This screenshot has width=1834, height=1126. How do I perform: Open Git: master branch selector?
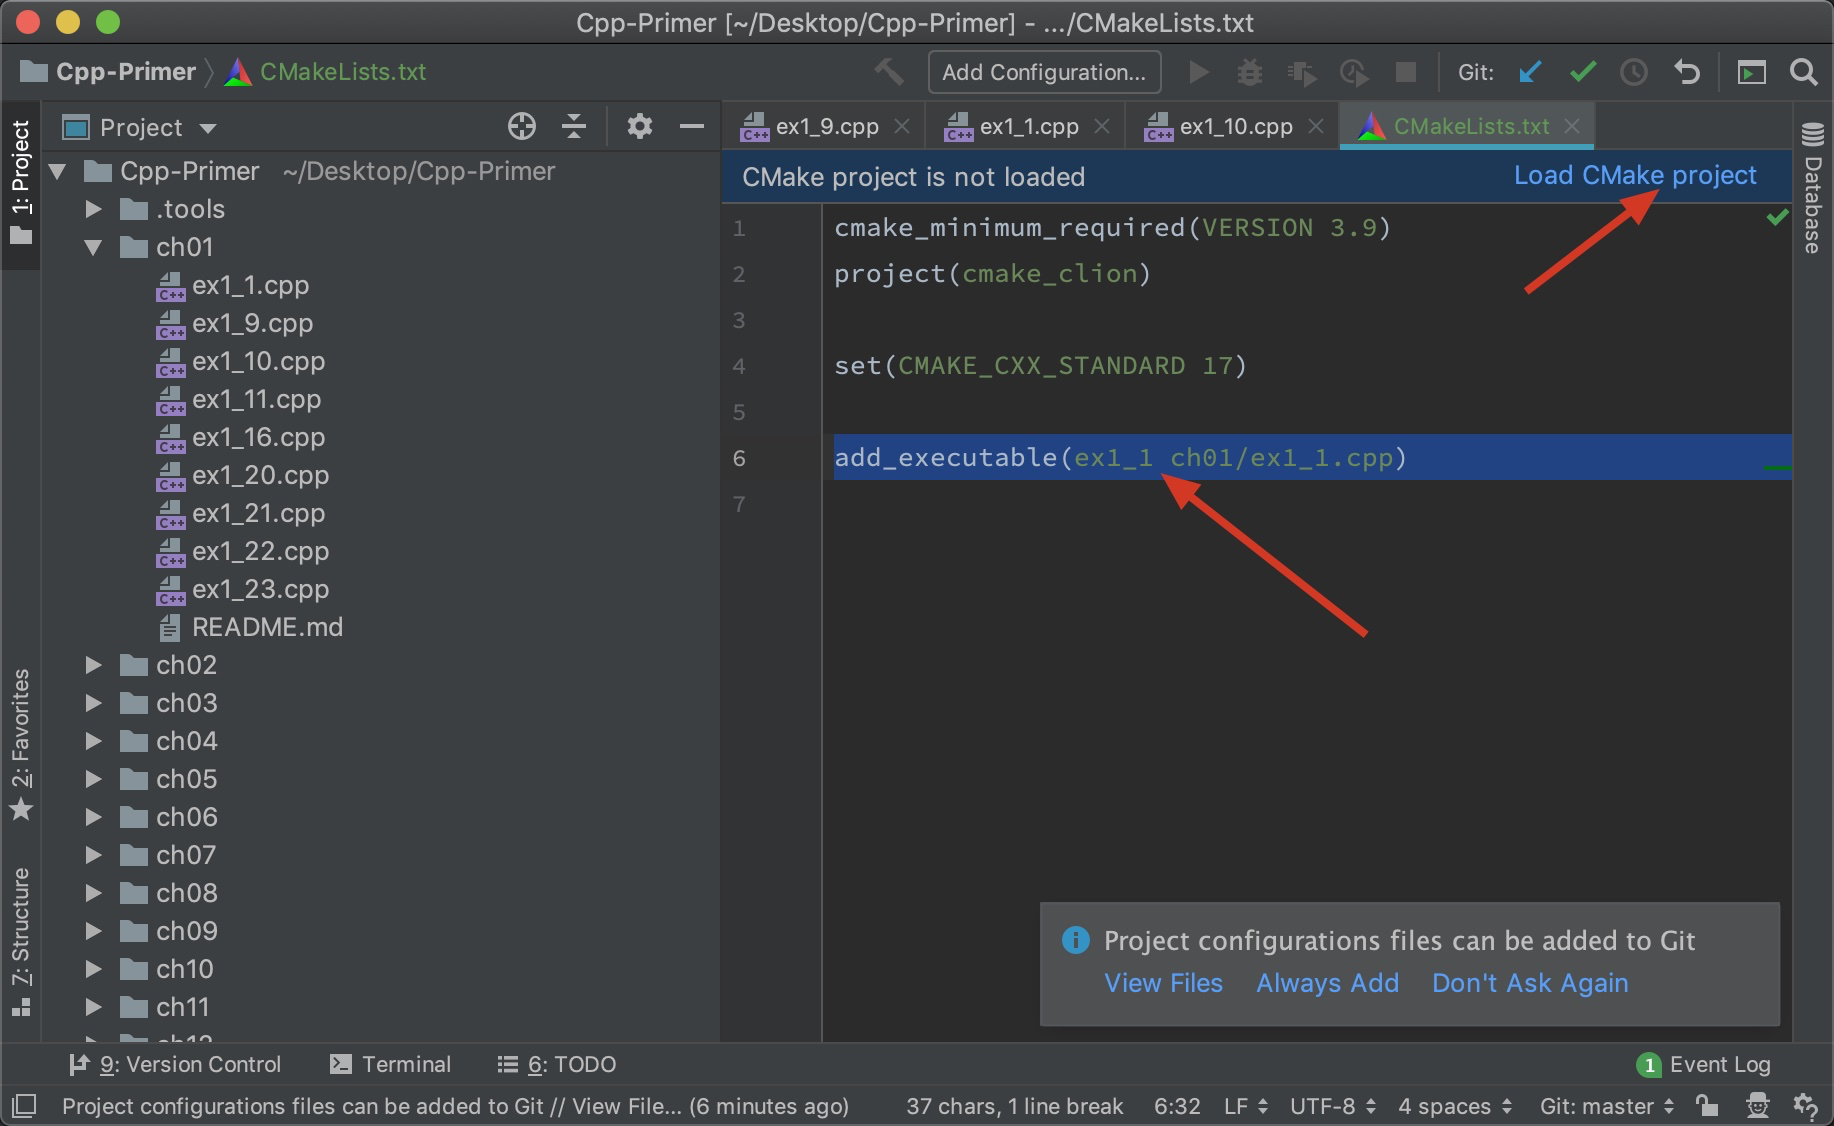1607,1106
